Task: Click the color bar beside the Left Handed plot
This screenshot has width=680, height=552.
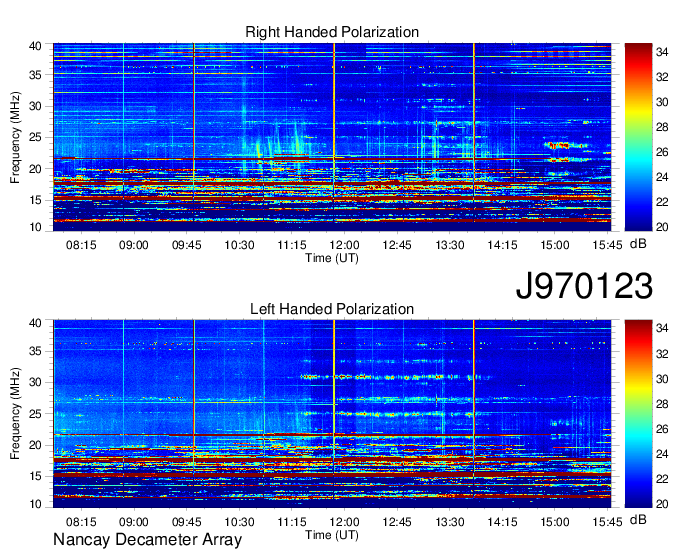Action: (x=638, y=414)
